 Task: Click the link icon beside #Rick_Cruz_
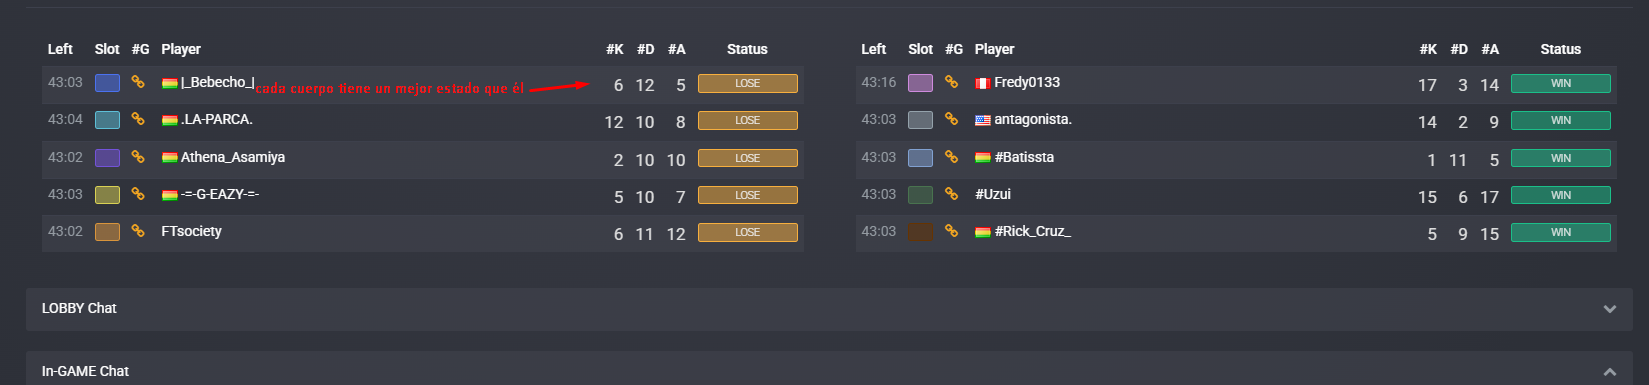point(952,231)
